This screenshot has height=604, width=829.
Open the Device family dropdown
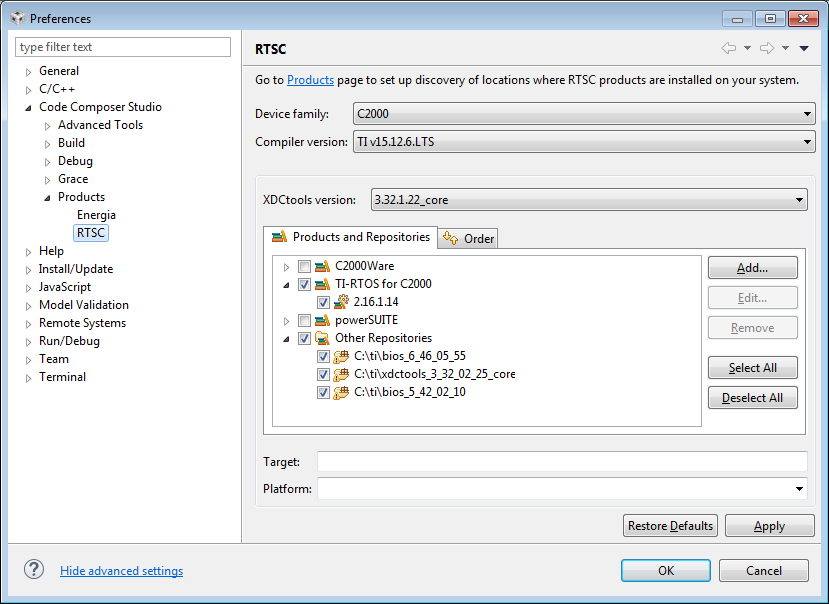(x=584, y=114)
